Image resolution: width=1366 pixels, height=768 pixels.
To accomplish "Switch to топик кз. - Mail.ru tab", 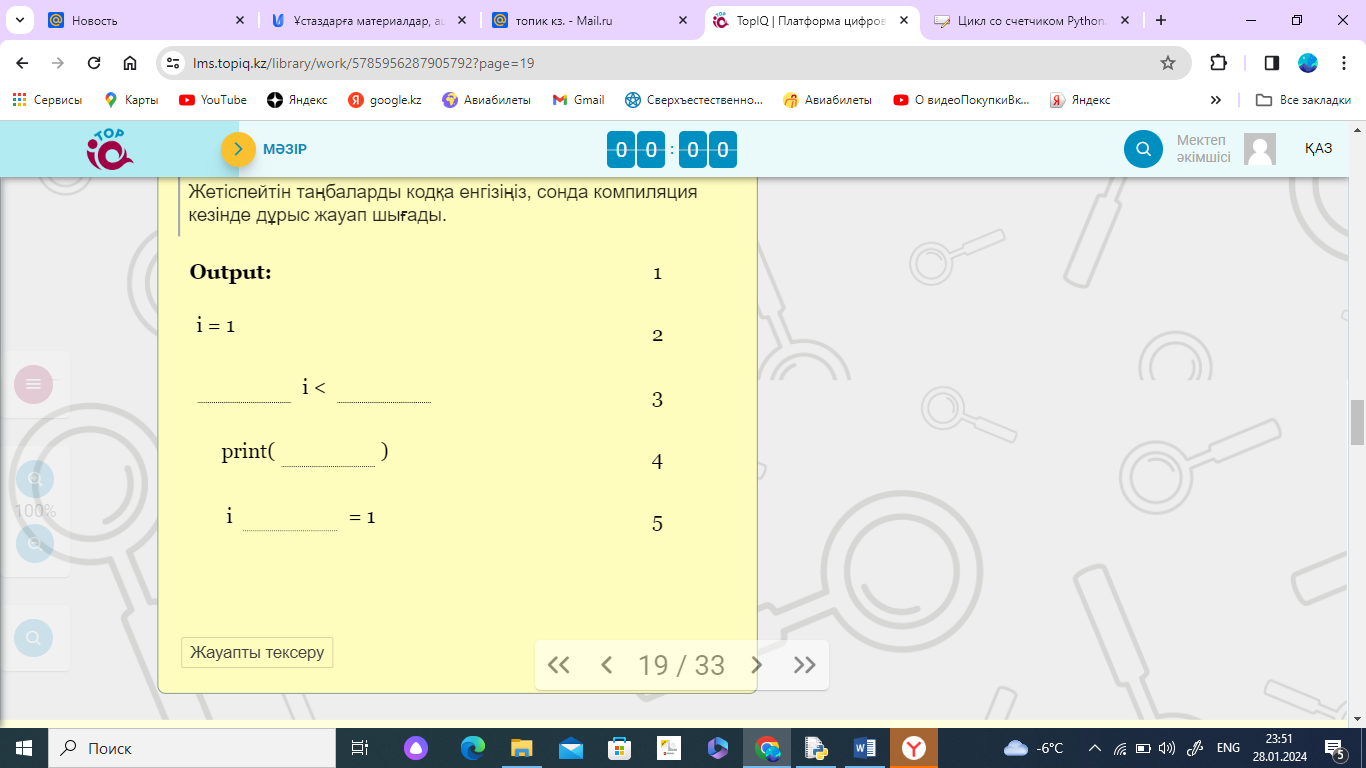I will (590, 20).
